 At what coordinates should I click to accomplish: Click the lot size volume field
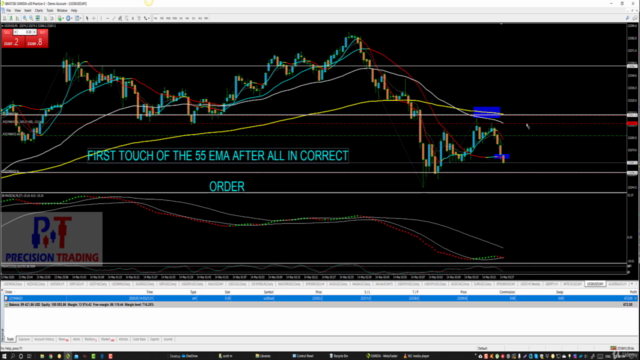(25, 32)
